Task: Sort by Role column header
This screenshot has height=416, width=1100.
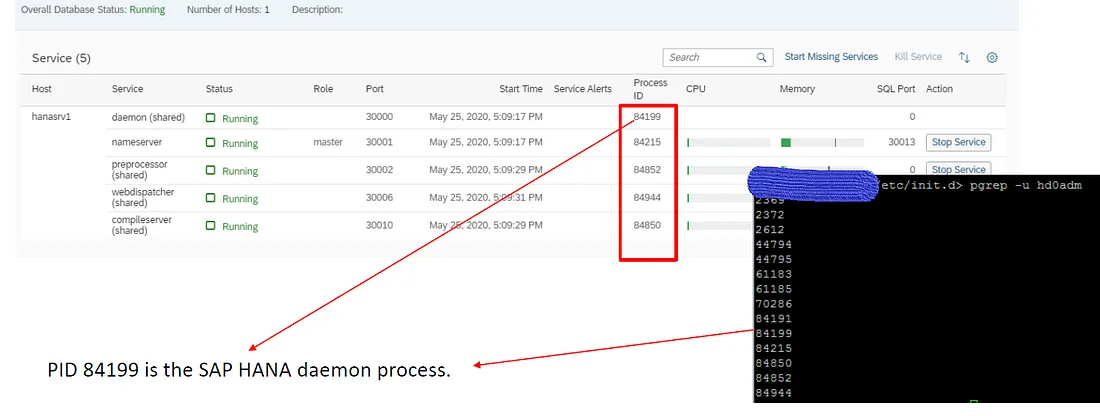Action: pyautogui.click(x=323, y=89)
